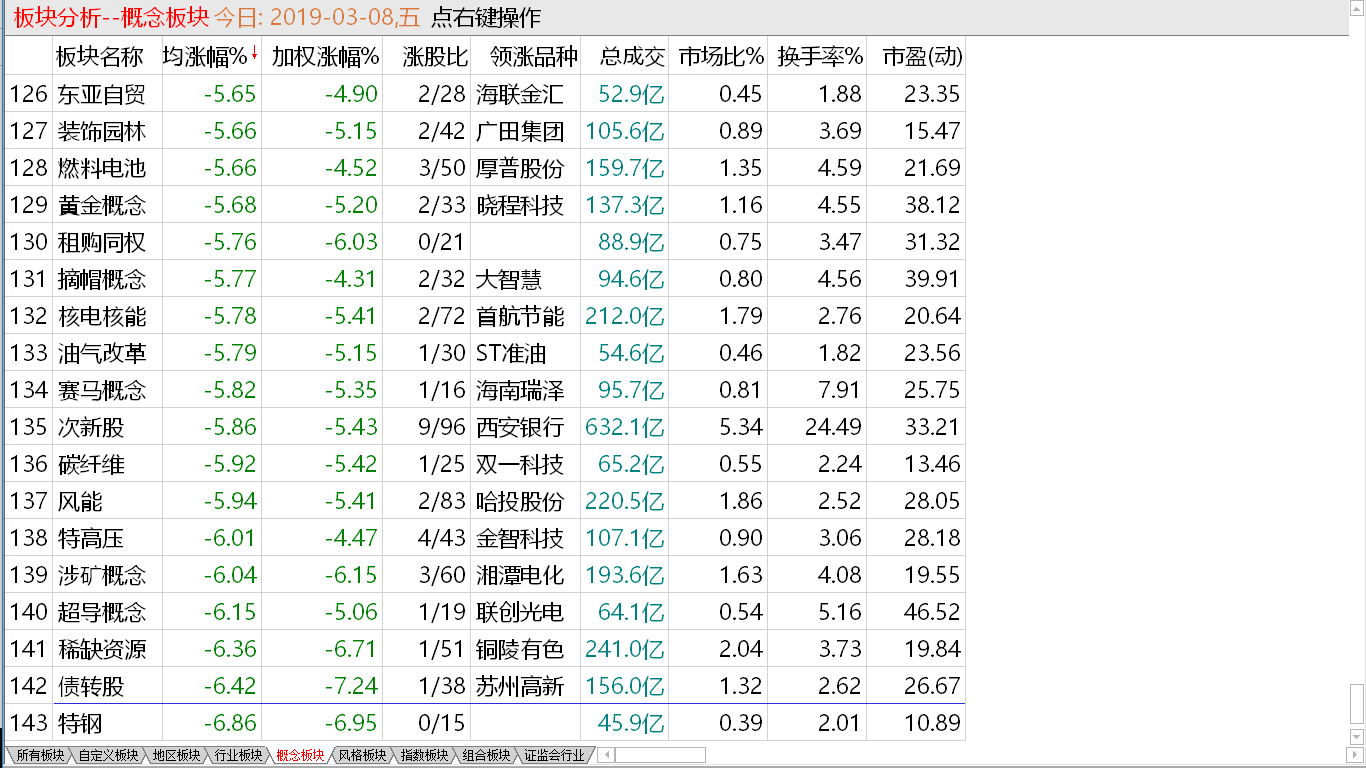Open the 行业板块 tab
Image resolution: width=1366 pixels, height=768 pixels.
[x=238, y=755]
